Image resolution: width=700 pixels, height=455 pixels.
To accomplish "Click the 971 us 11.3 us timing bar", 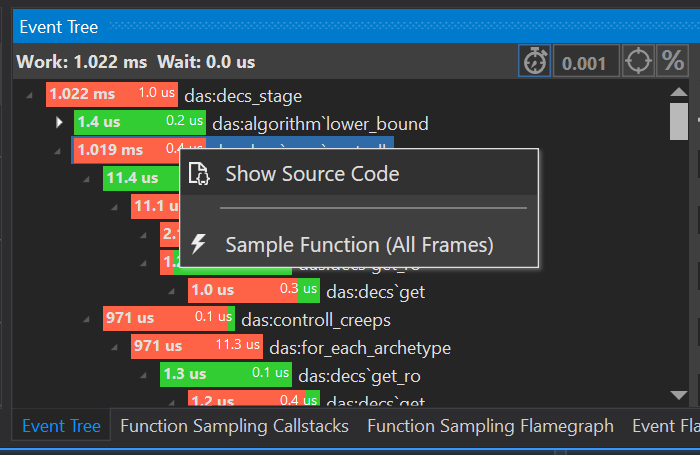I will [197, 346].
